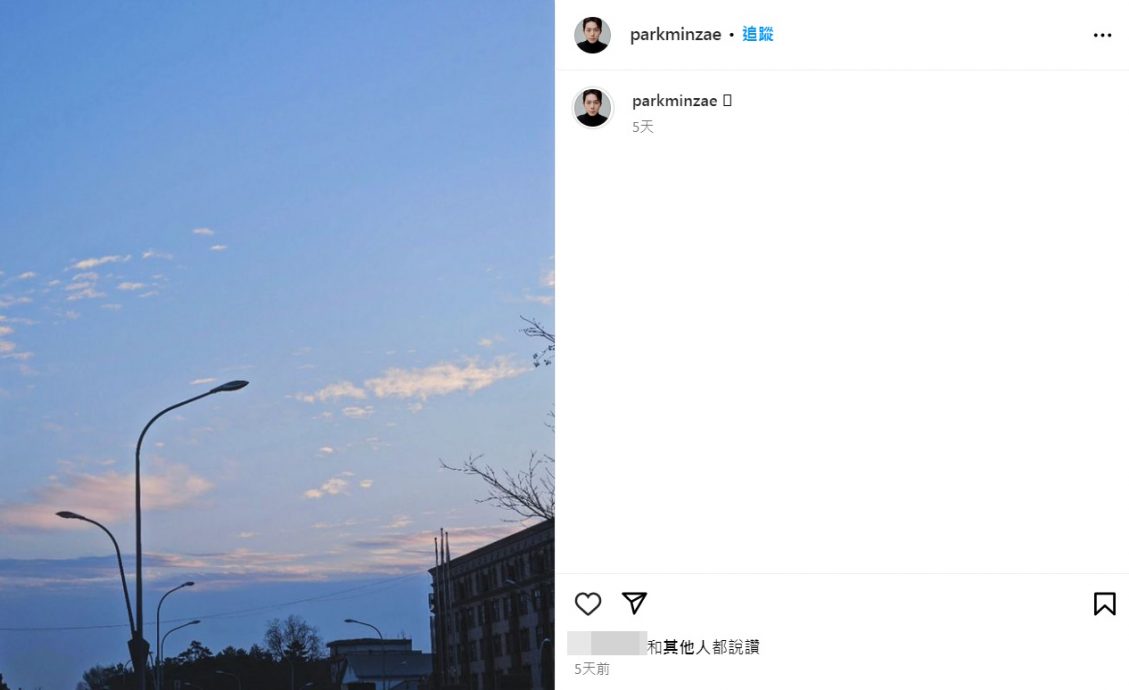Follow parkminzae via the blue 追蹤 link
Viewport: 1129px width, 690px height.
point(757,34)
